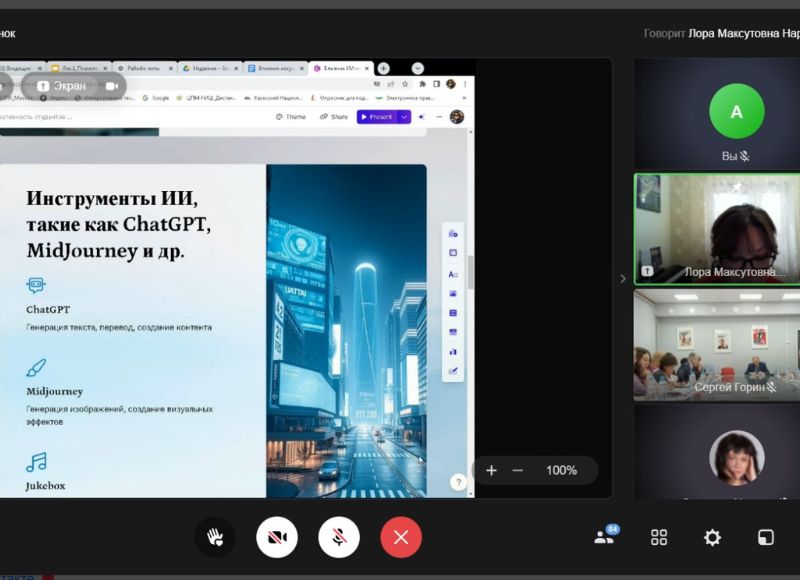The image size is (800, 580).
Task: Raise hand in the video call
Action: coord(214,537)
